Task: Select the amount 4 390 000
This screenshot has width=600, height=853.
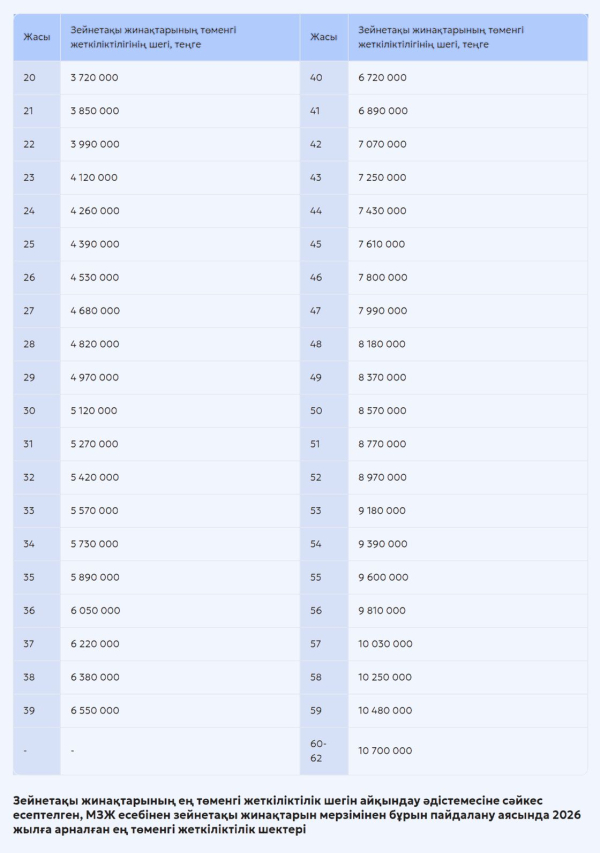Action: tap(95, 244)
